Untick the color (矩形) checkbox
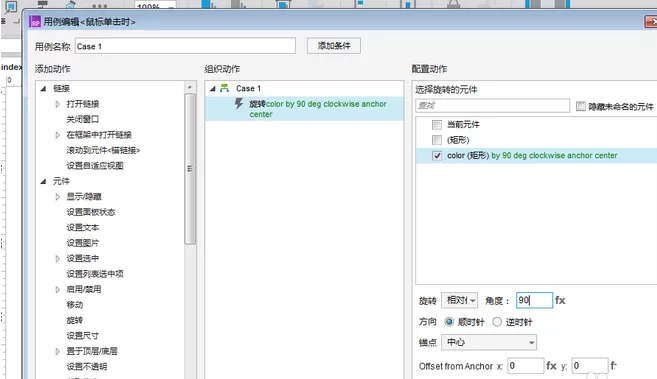Viewport: 657px width, 379px height. (437, 155)
